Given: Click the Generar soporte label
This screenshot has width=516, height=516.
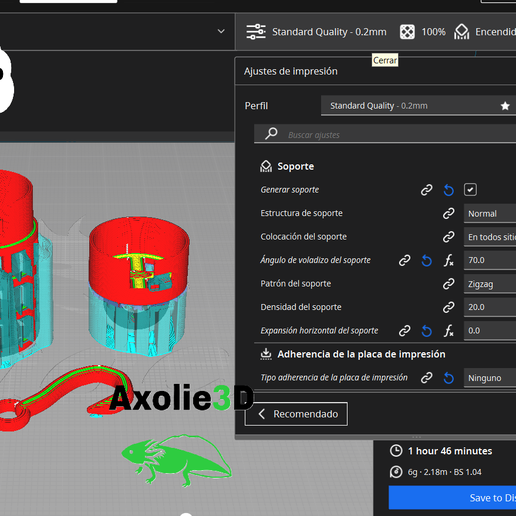Looking at the screenshot, I should (290, 190).
